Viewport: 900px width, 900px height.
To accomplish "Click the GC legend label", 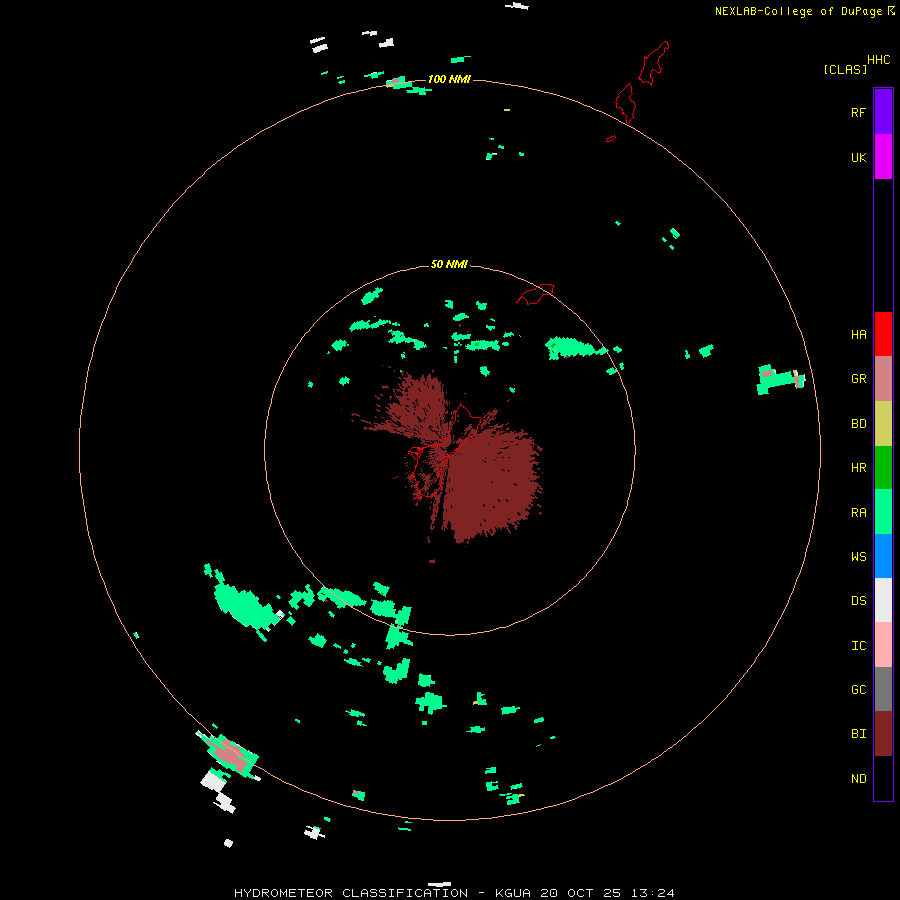I will point(858,690).
